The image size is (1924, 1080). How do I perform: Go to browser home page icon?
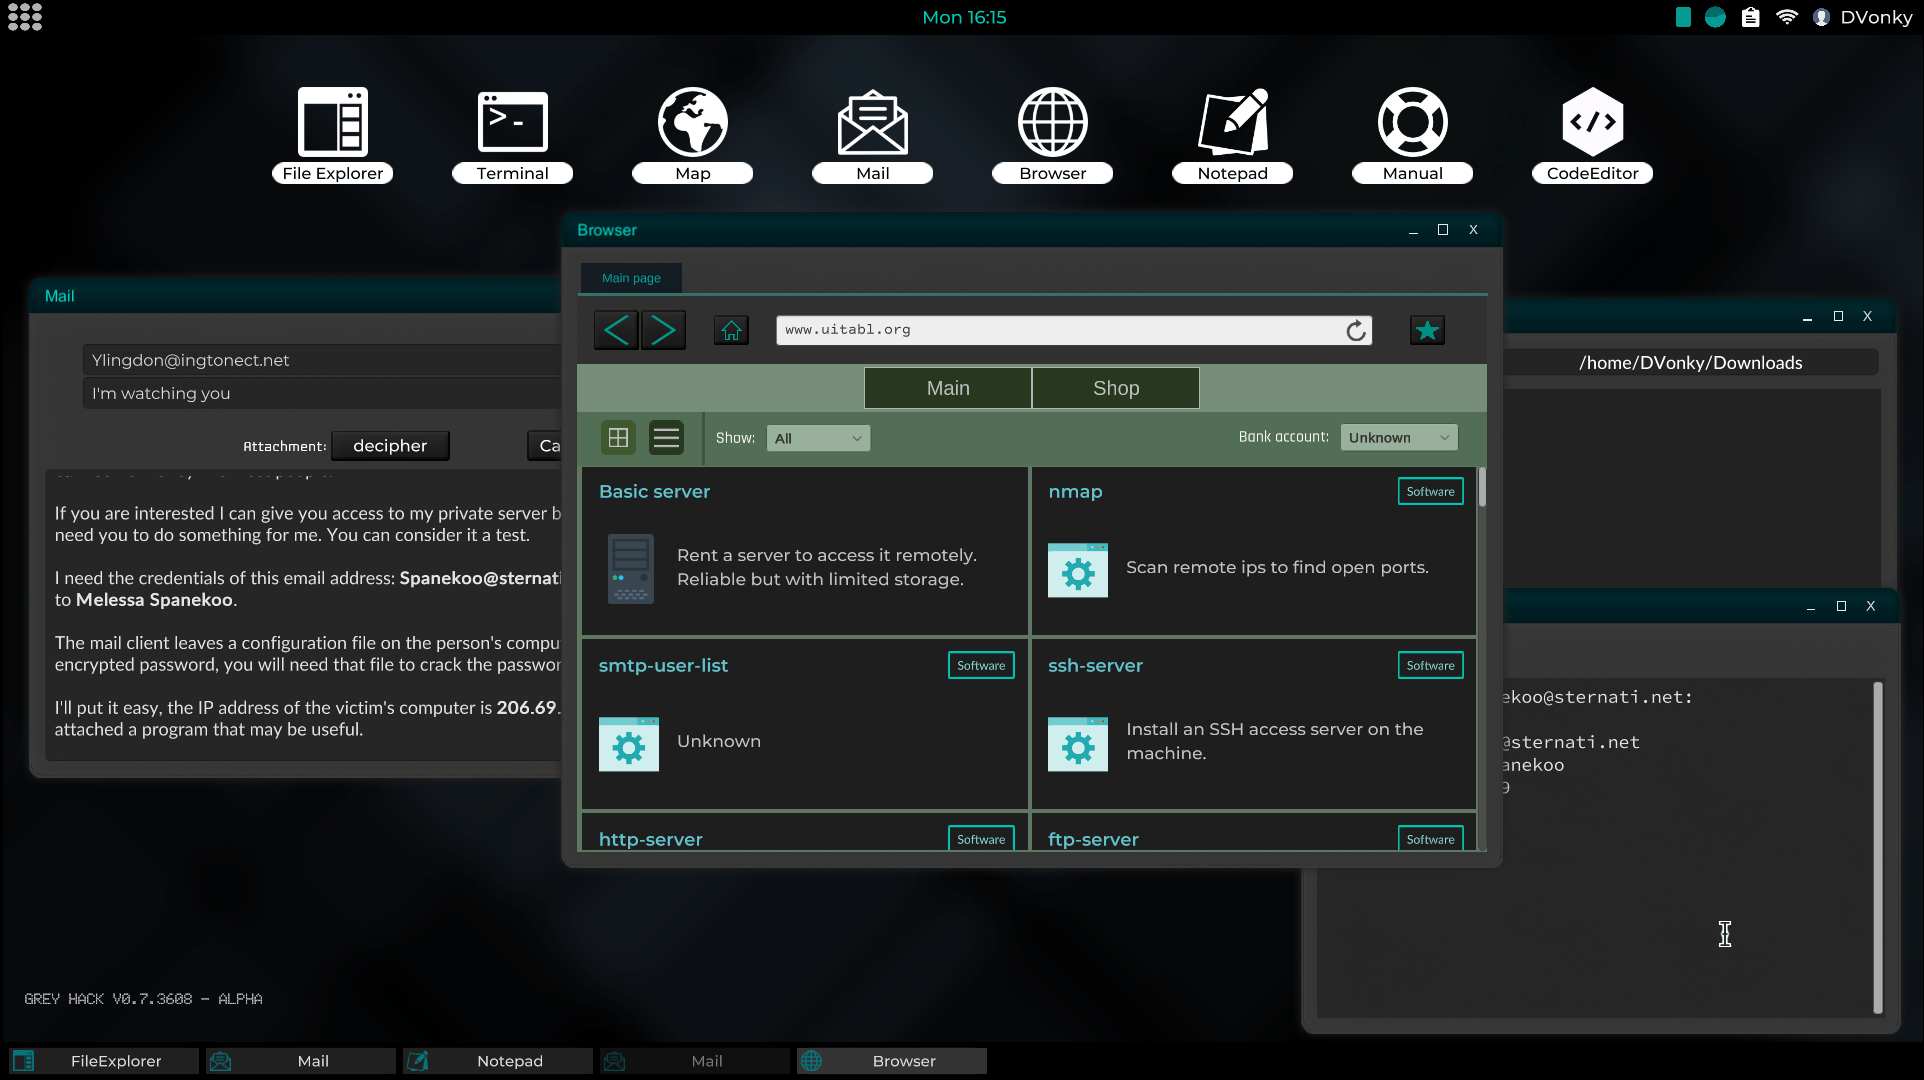click(731, 330)
